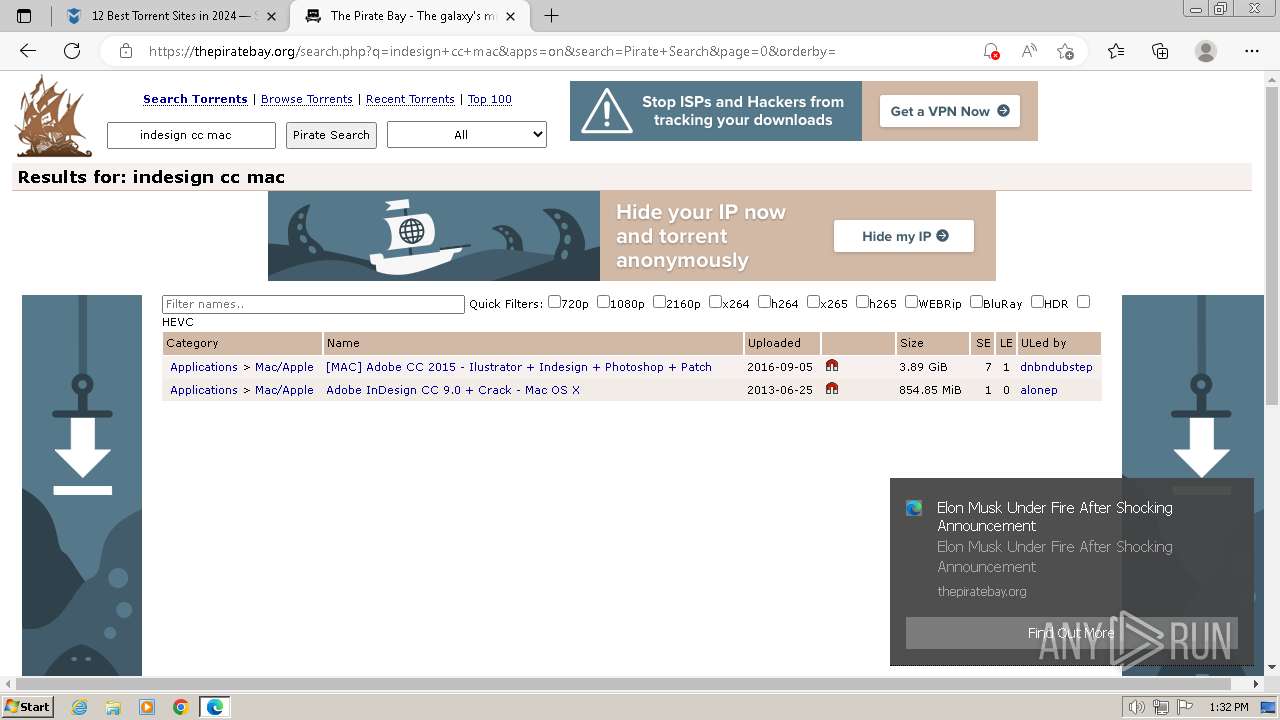The width and height of the screenshot is (1280, 720).
Task: Open the MAC Adobe CC 2015 torrent
Action: (519, 367)
